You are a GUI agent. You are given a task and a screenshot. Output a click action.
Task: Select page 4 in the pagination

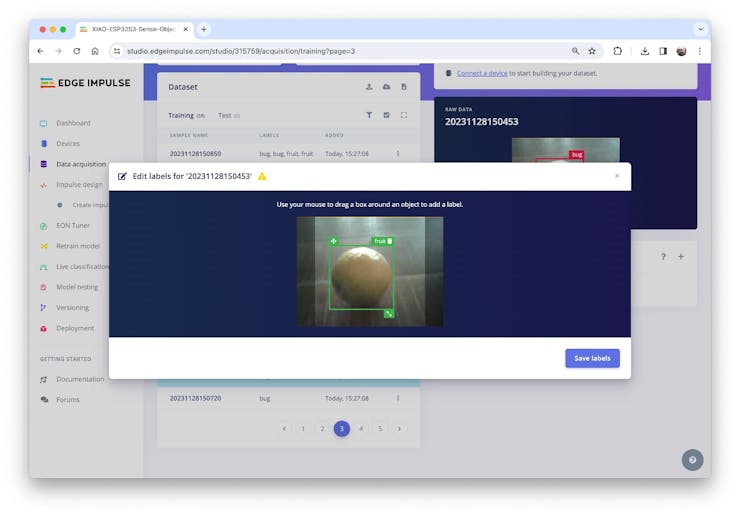[361, 429]
